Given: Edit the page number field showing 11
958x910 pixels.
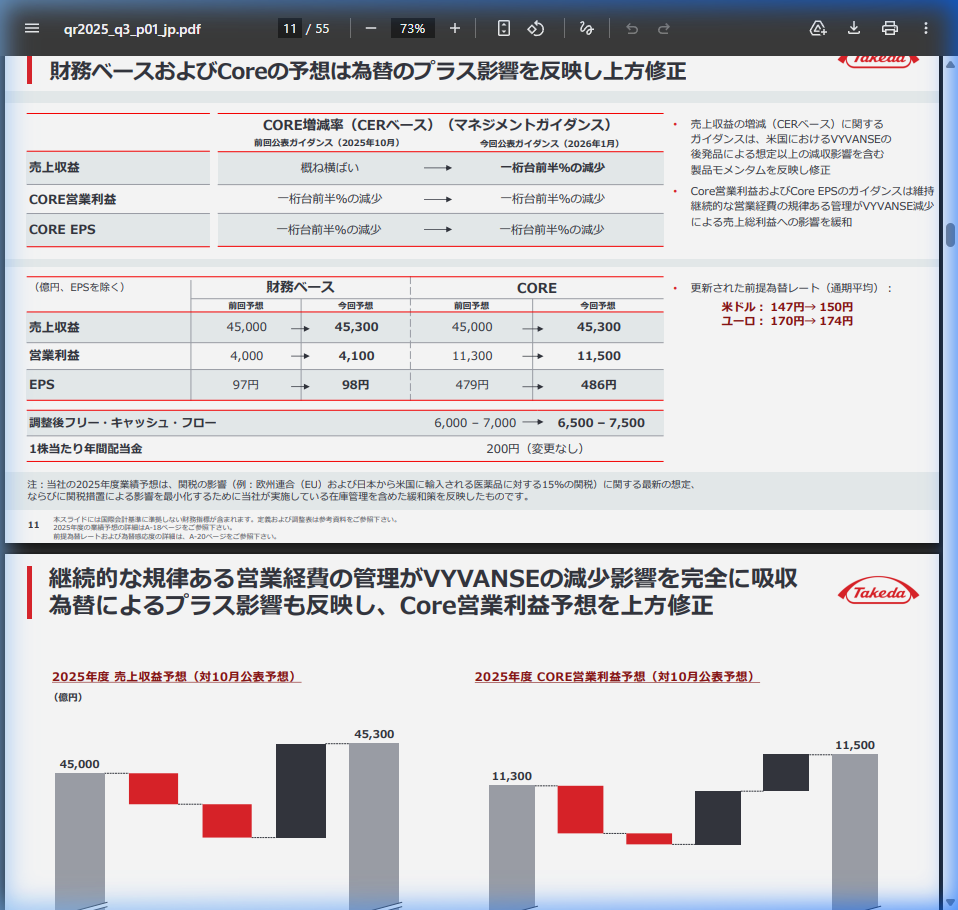Looking at the screenshot, I should pyautogui.click(x=290, y=28).
